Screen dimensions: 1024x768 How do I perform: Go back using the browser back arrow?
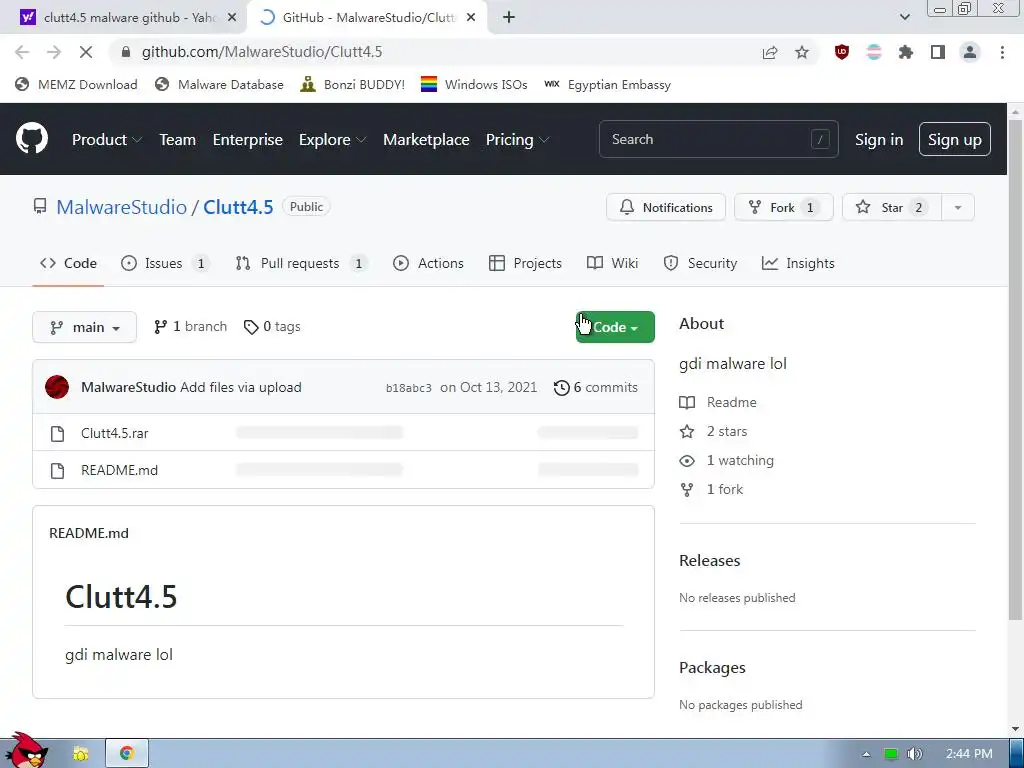[x=22, y=52]
